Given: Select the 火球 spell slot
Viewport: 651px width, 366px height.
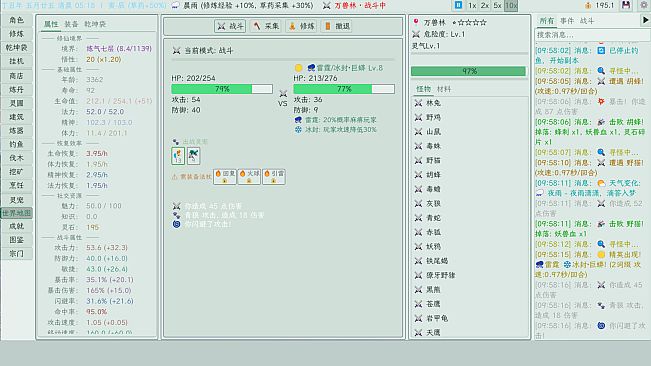Looking at the screenshot, I should click(x=249, y=176).
